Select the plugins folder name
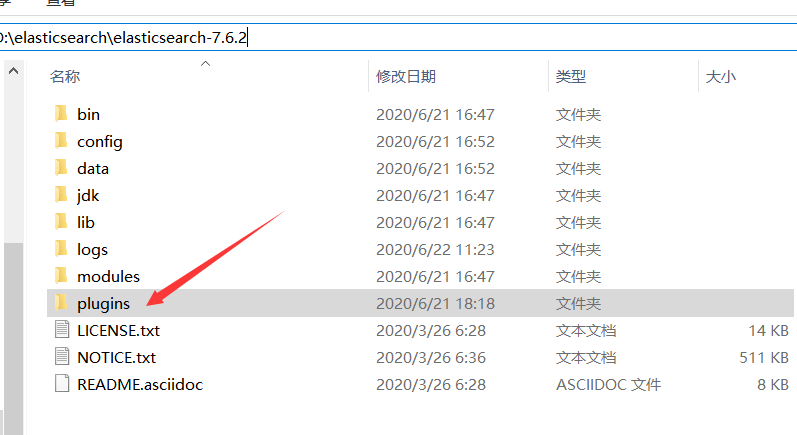797x435 pixels. tap(104, 304)
